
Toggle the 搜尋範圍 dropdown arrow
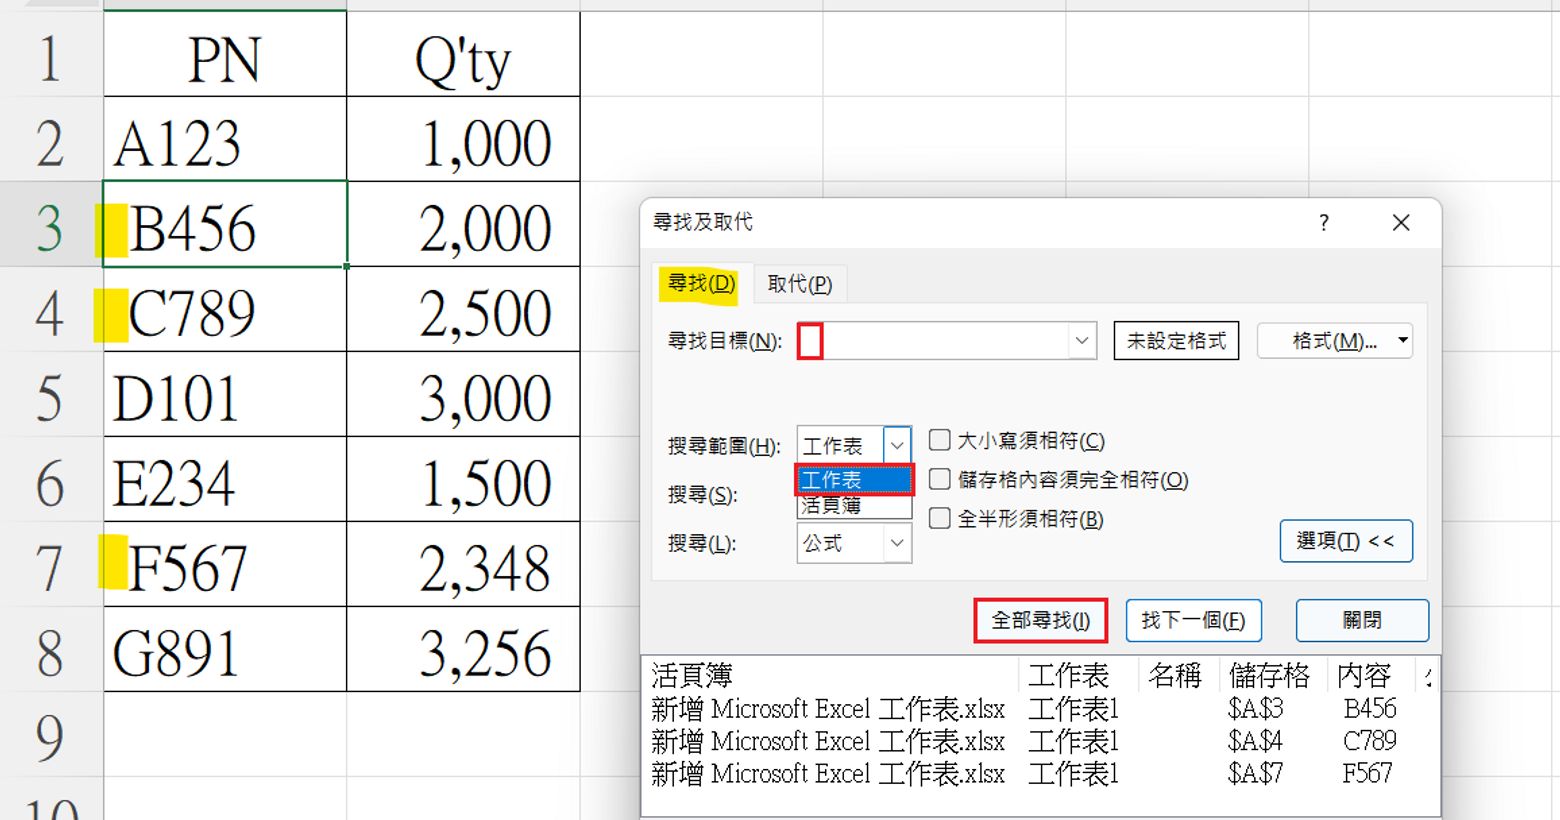(897, 445)
